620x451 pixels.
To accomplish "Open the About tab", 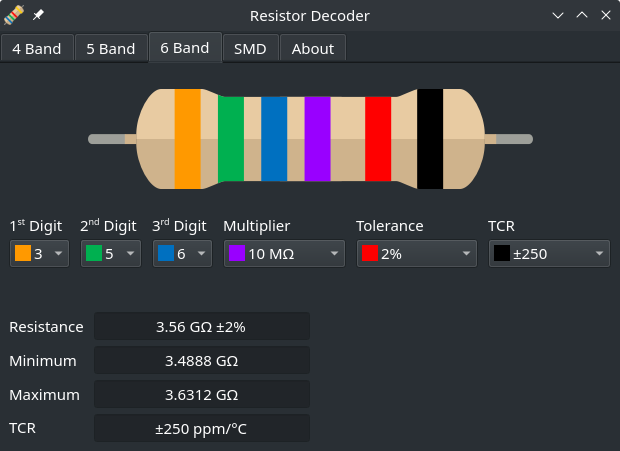I will [x=313, y=48].
